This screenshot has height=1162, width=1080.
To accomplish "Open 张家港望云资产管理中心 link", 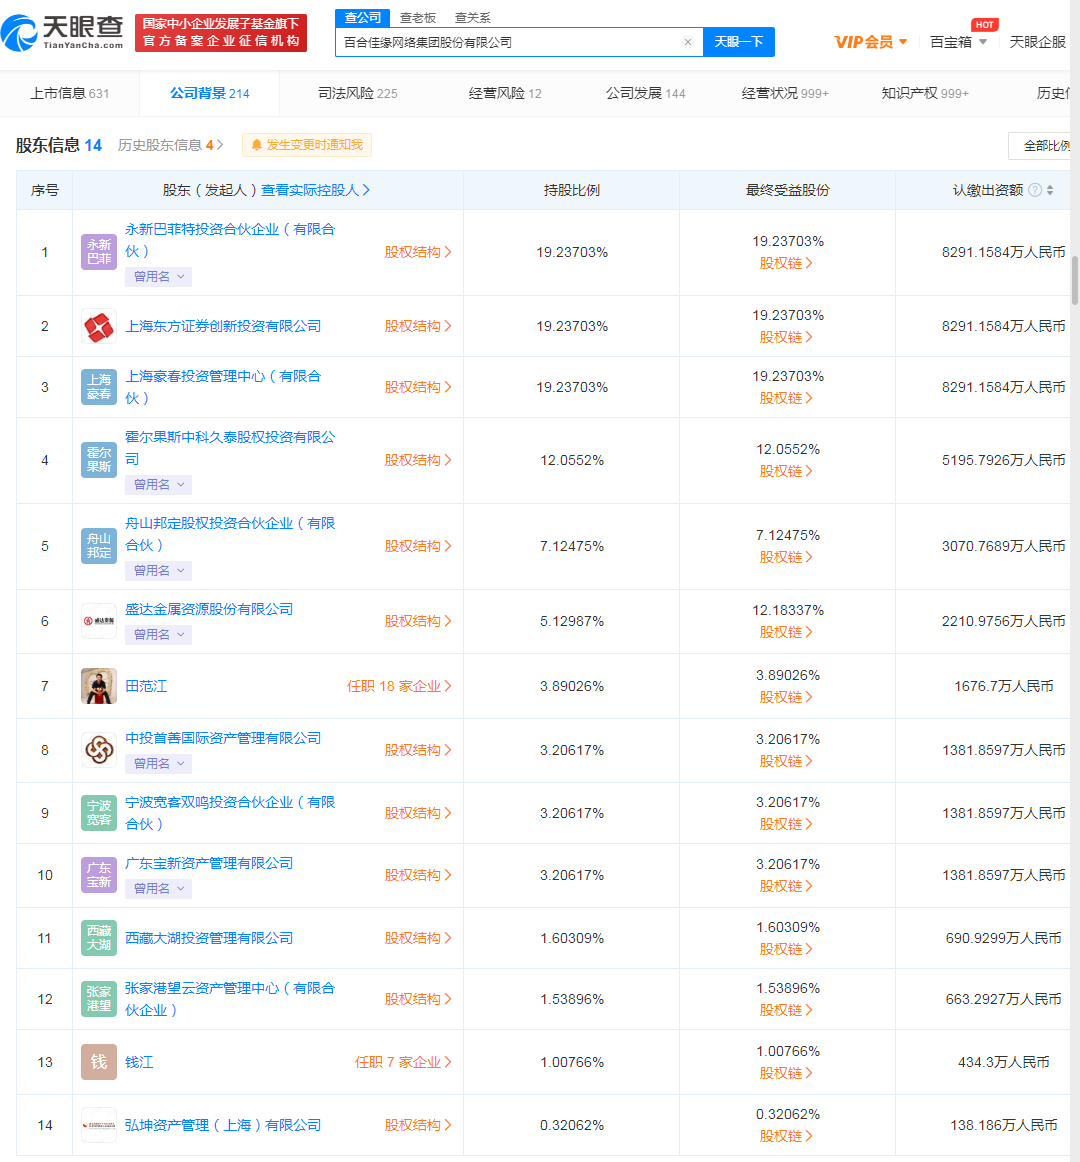I will click(230, 999).
